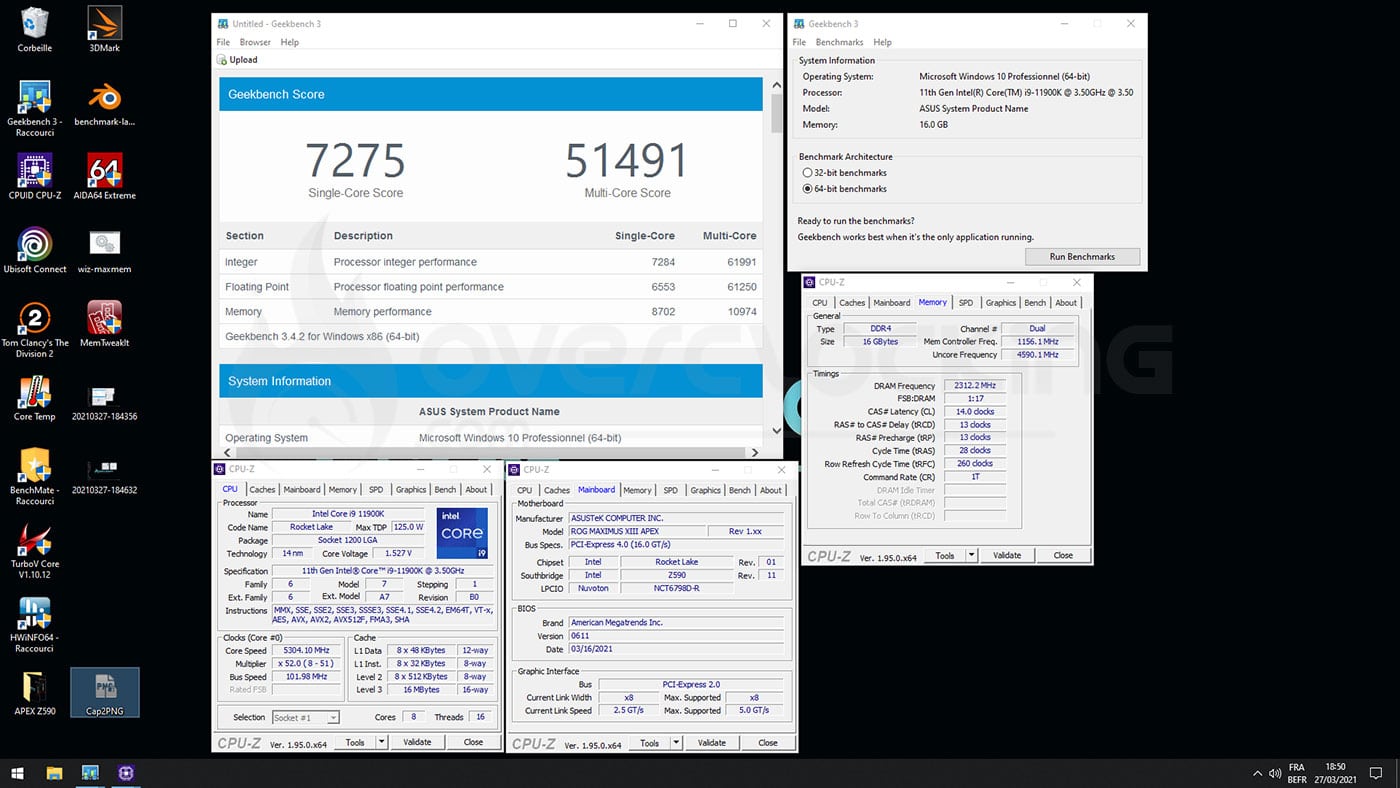Select the APEX Z590 desktop icon
1400x788 pixels.
[35, 693]
